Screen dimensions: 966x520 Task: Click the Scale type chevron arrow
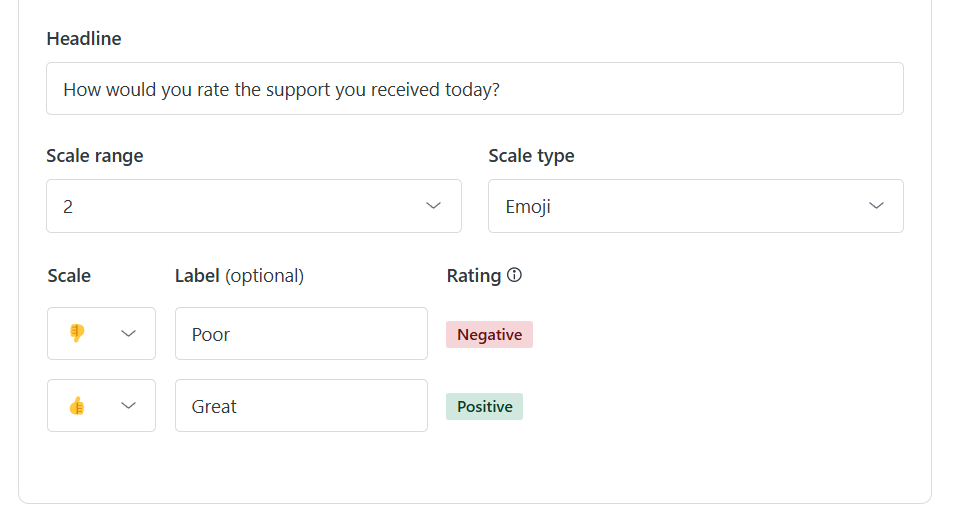[876, 206]
